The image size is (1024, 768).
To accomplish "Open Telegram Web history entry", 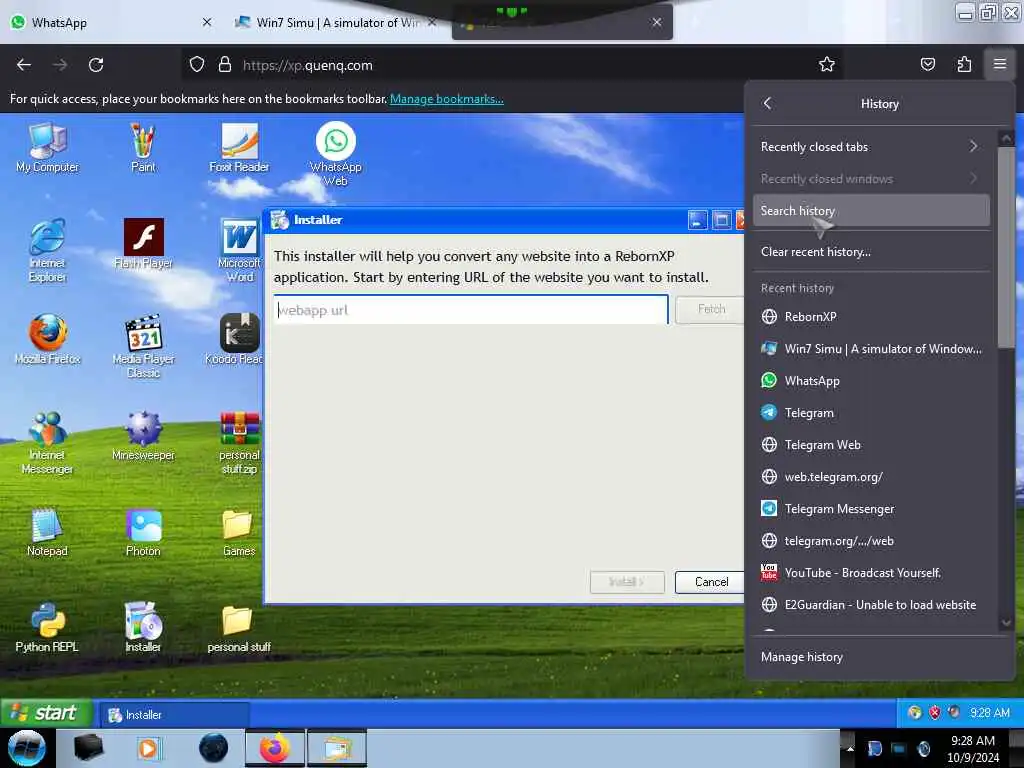I will (871, 444).
